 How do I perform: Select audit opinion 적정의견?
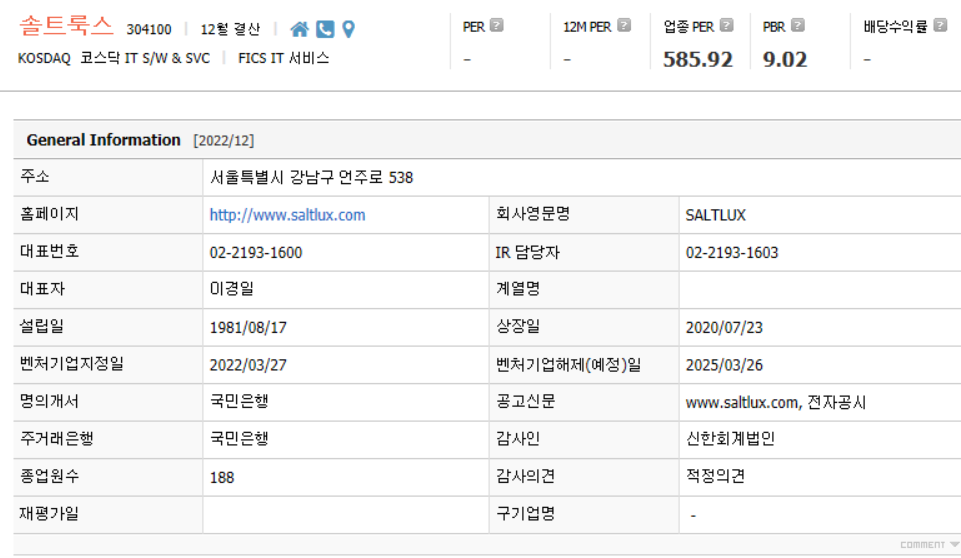pos(715,476)
